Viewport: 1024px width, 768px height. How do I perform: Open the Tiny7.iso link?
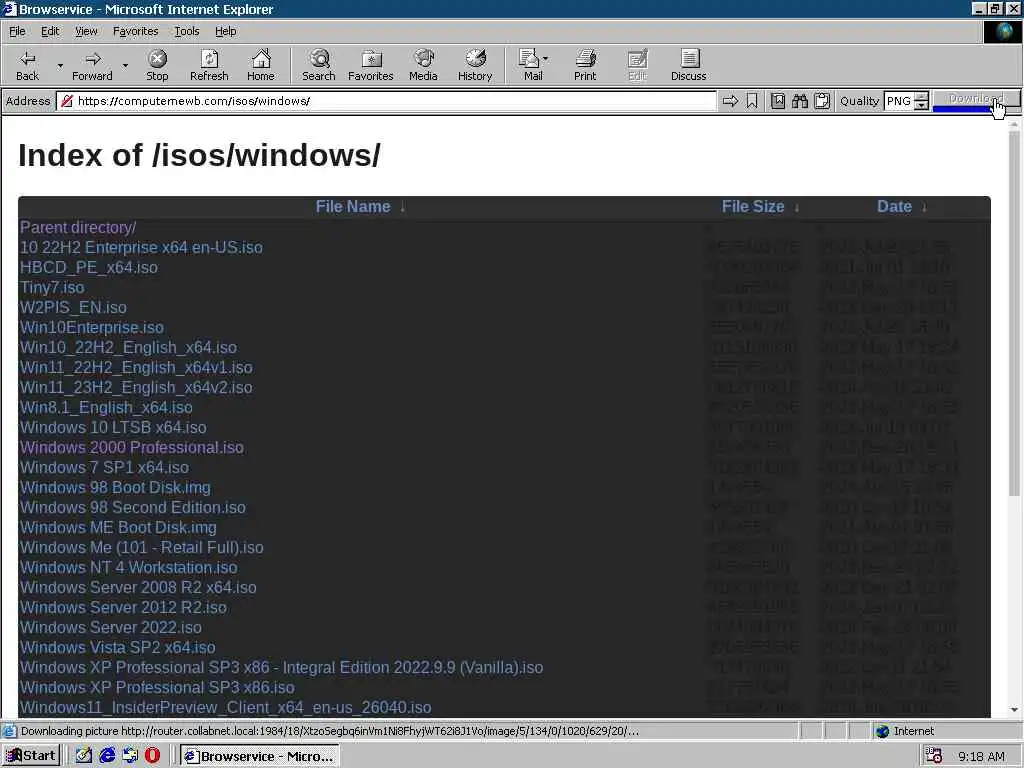pos(52,287)
